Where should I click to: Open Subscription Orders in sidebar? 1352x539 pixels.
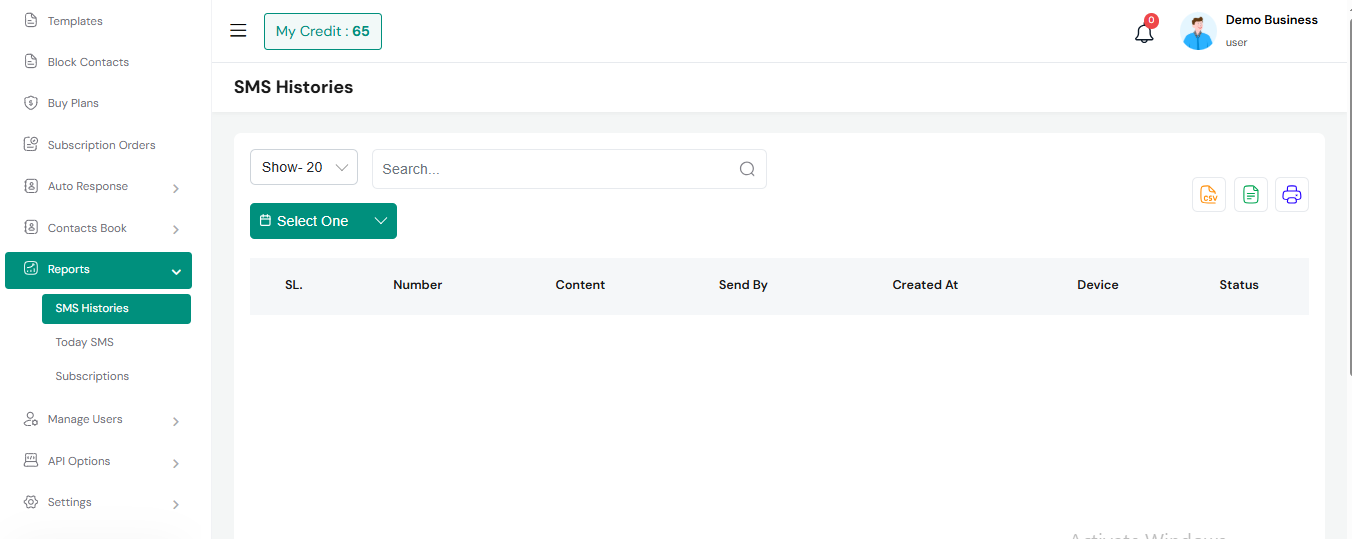click(101, 145)
